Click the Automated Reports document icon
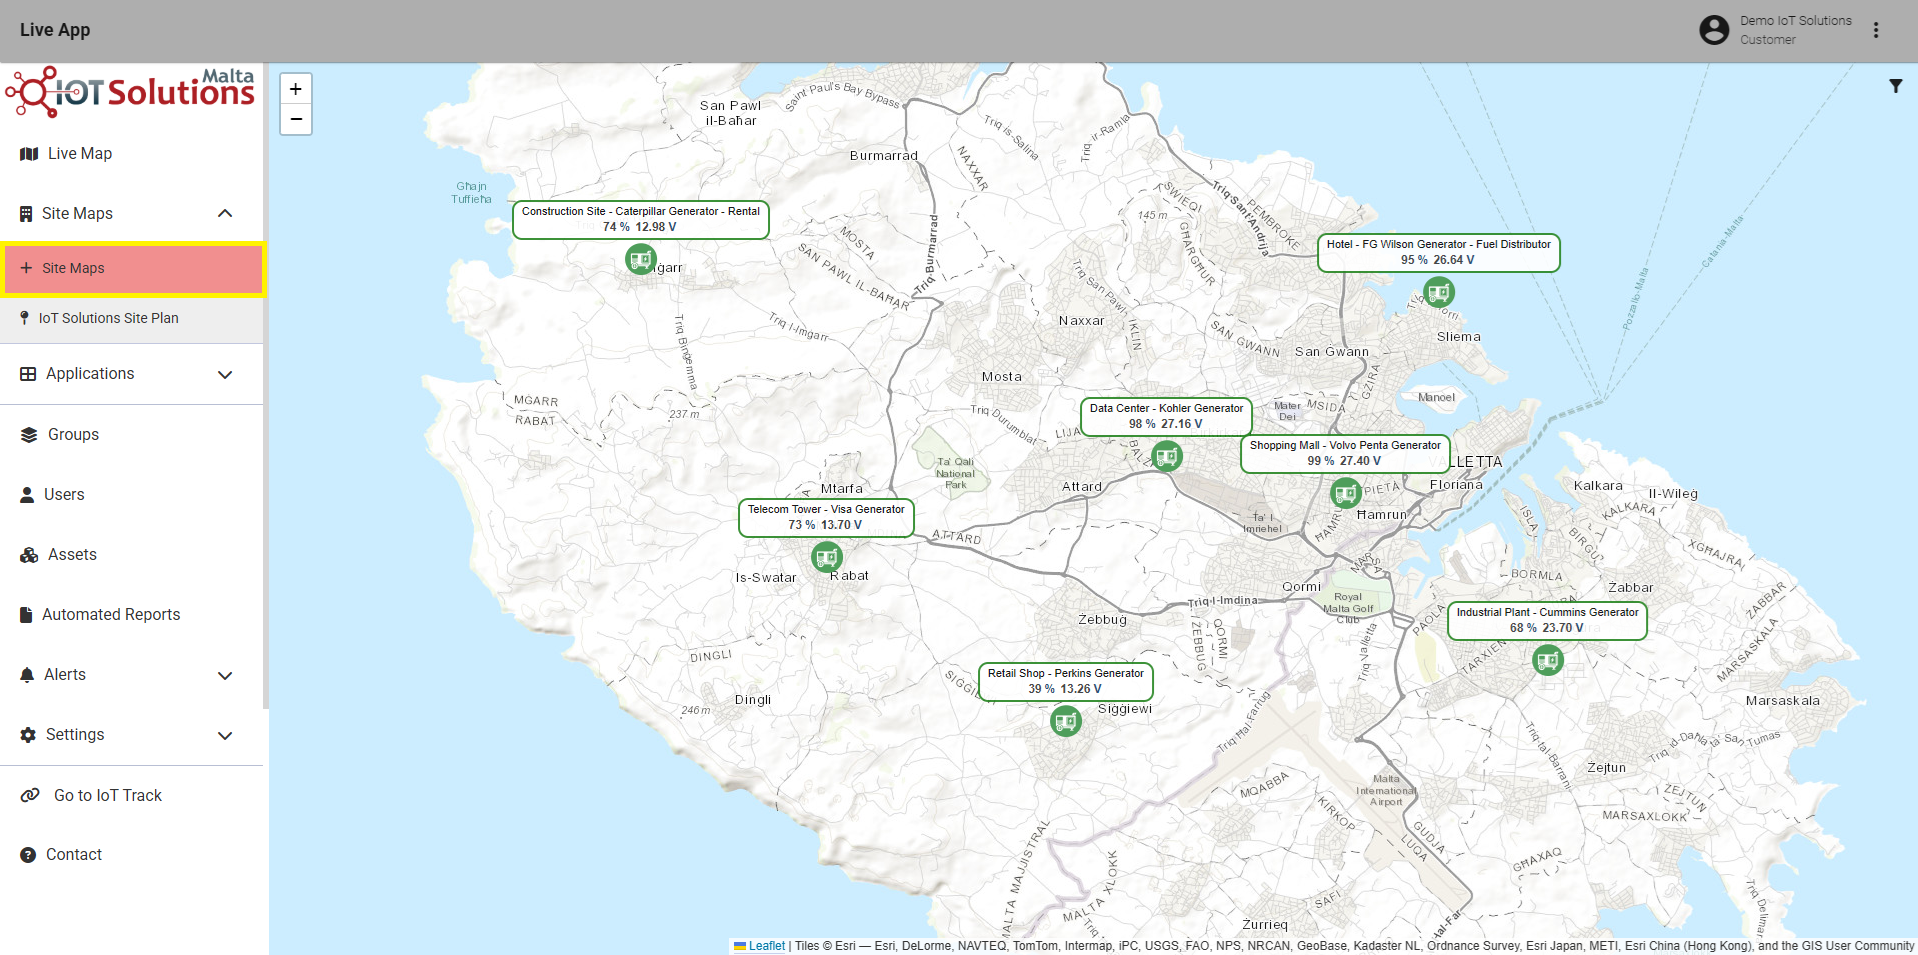1918x955 pixels. [26, 615]
